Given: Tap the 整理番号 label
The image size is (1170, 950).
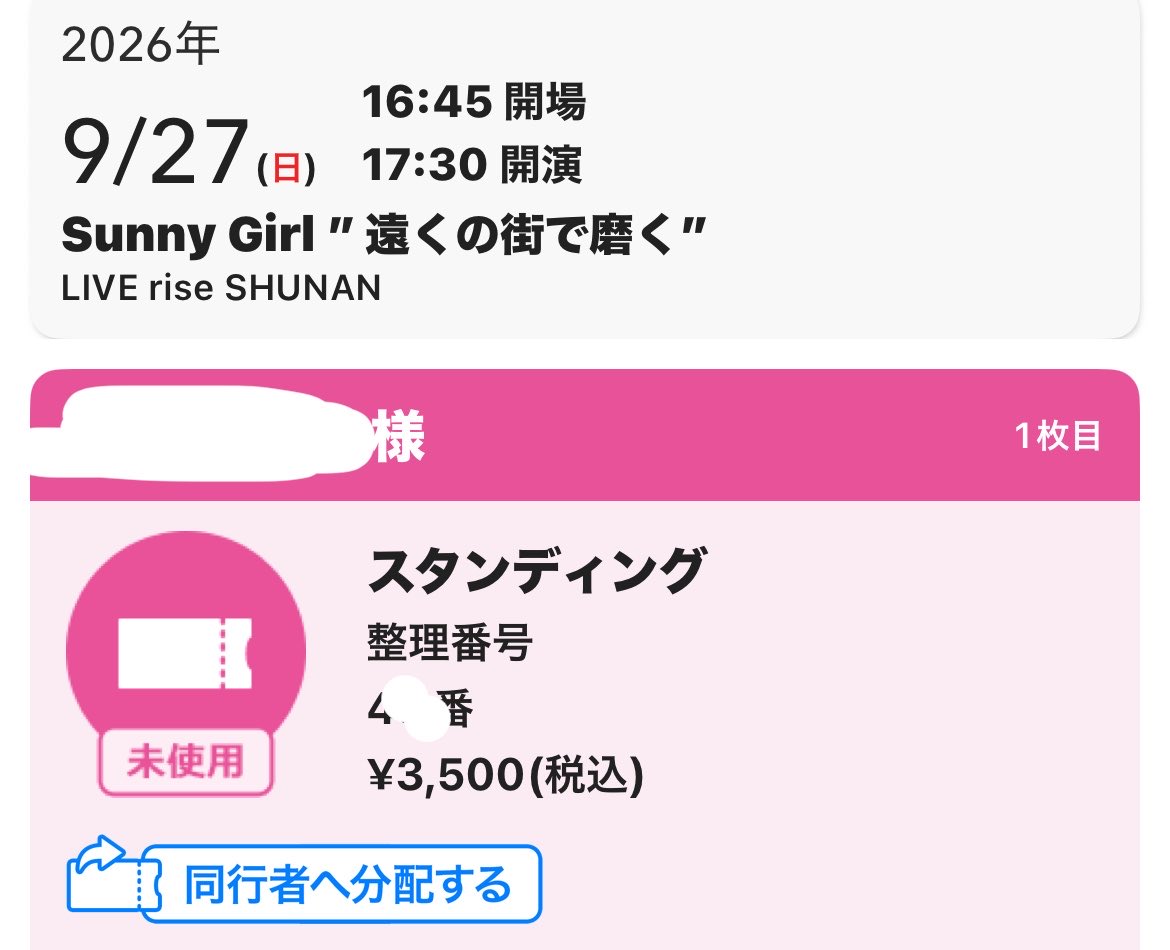Looking at the screenshot, I should pos(449,643).
